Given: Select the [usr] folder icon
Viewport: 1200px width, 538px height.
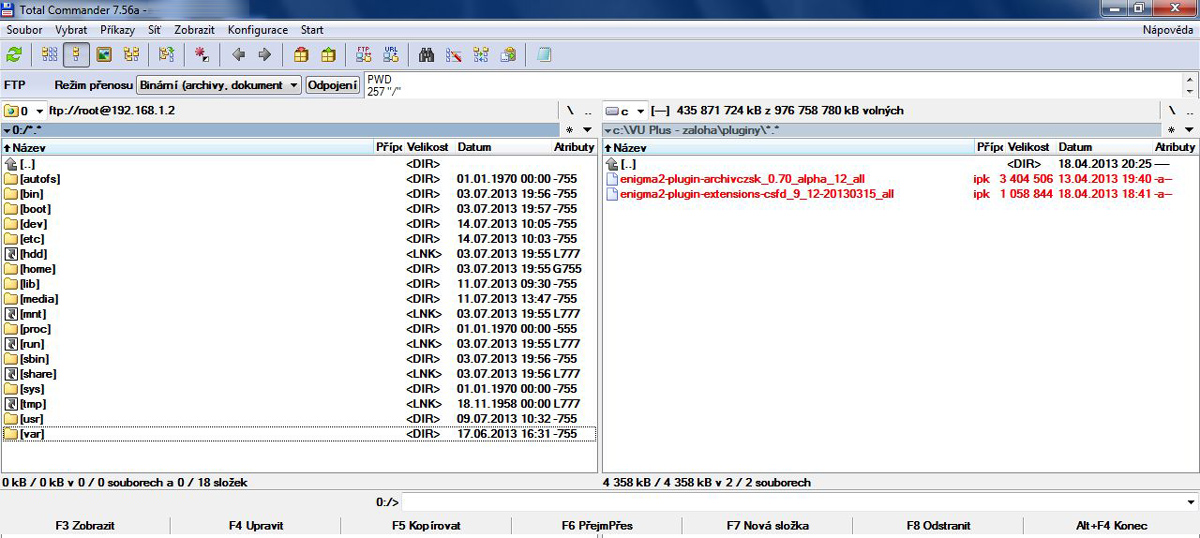Looking at the screenshot, I should pyautogui.click(x=11, y=419).
